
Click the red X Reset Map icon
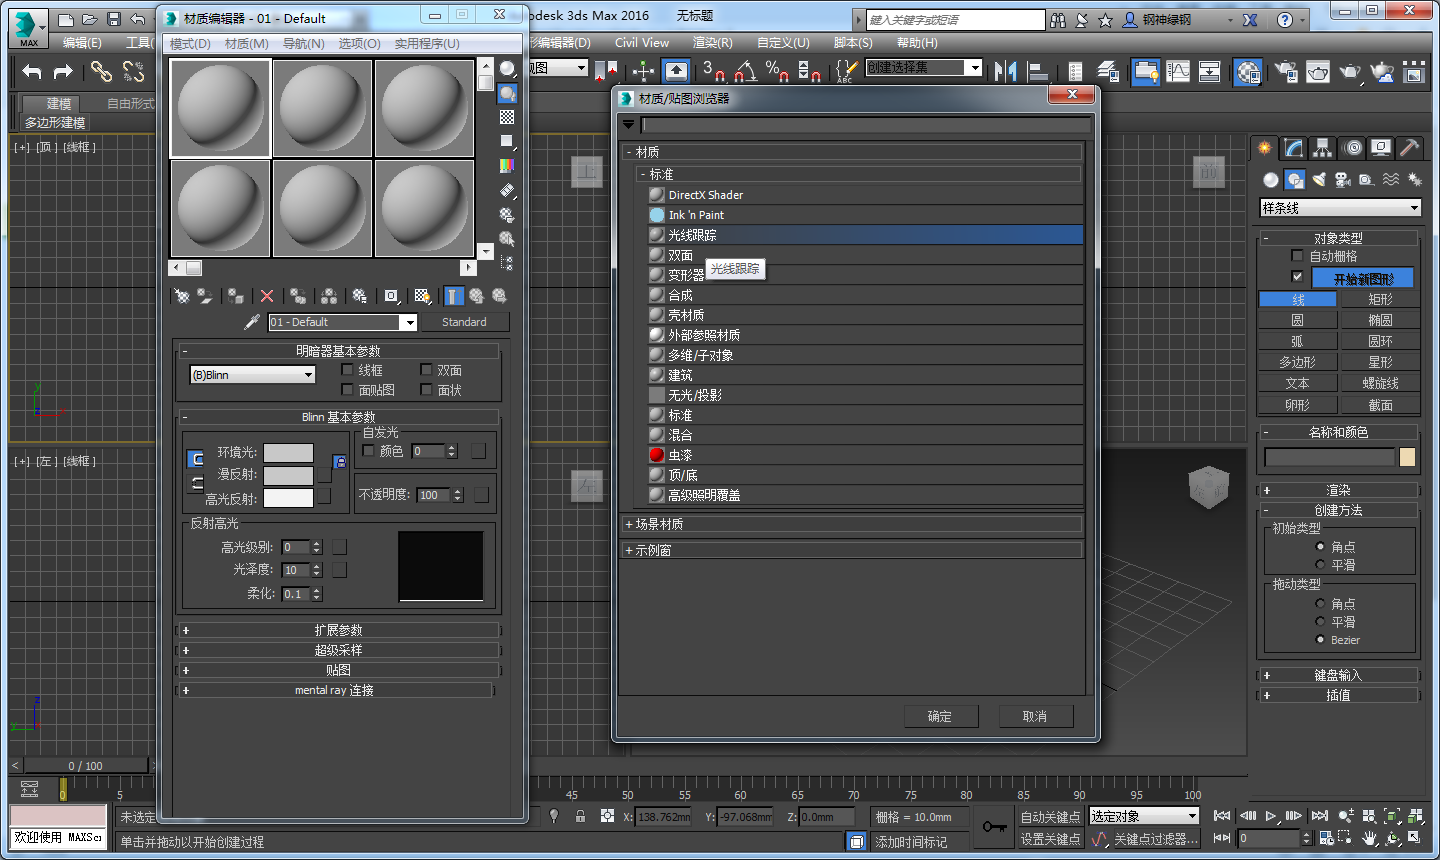[x=266, y=296]
